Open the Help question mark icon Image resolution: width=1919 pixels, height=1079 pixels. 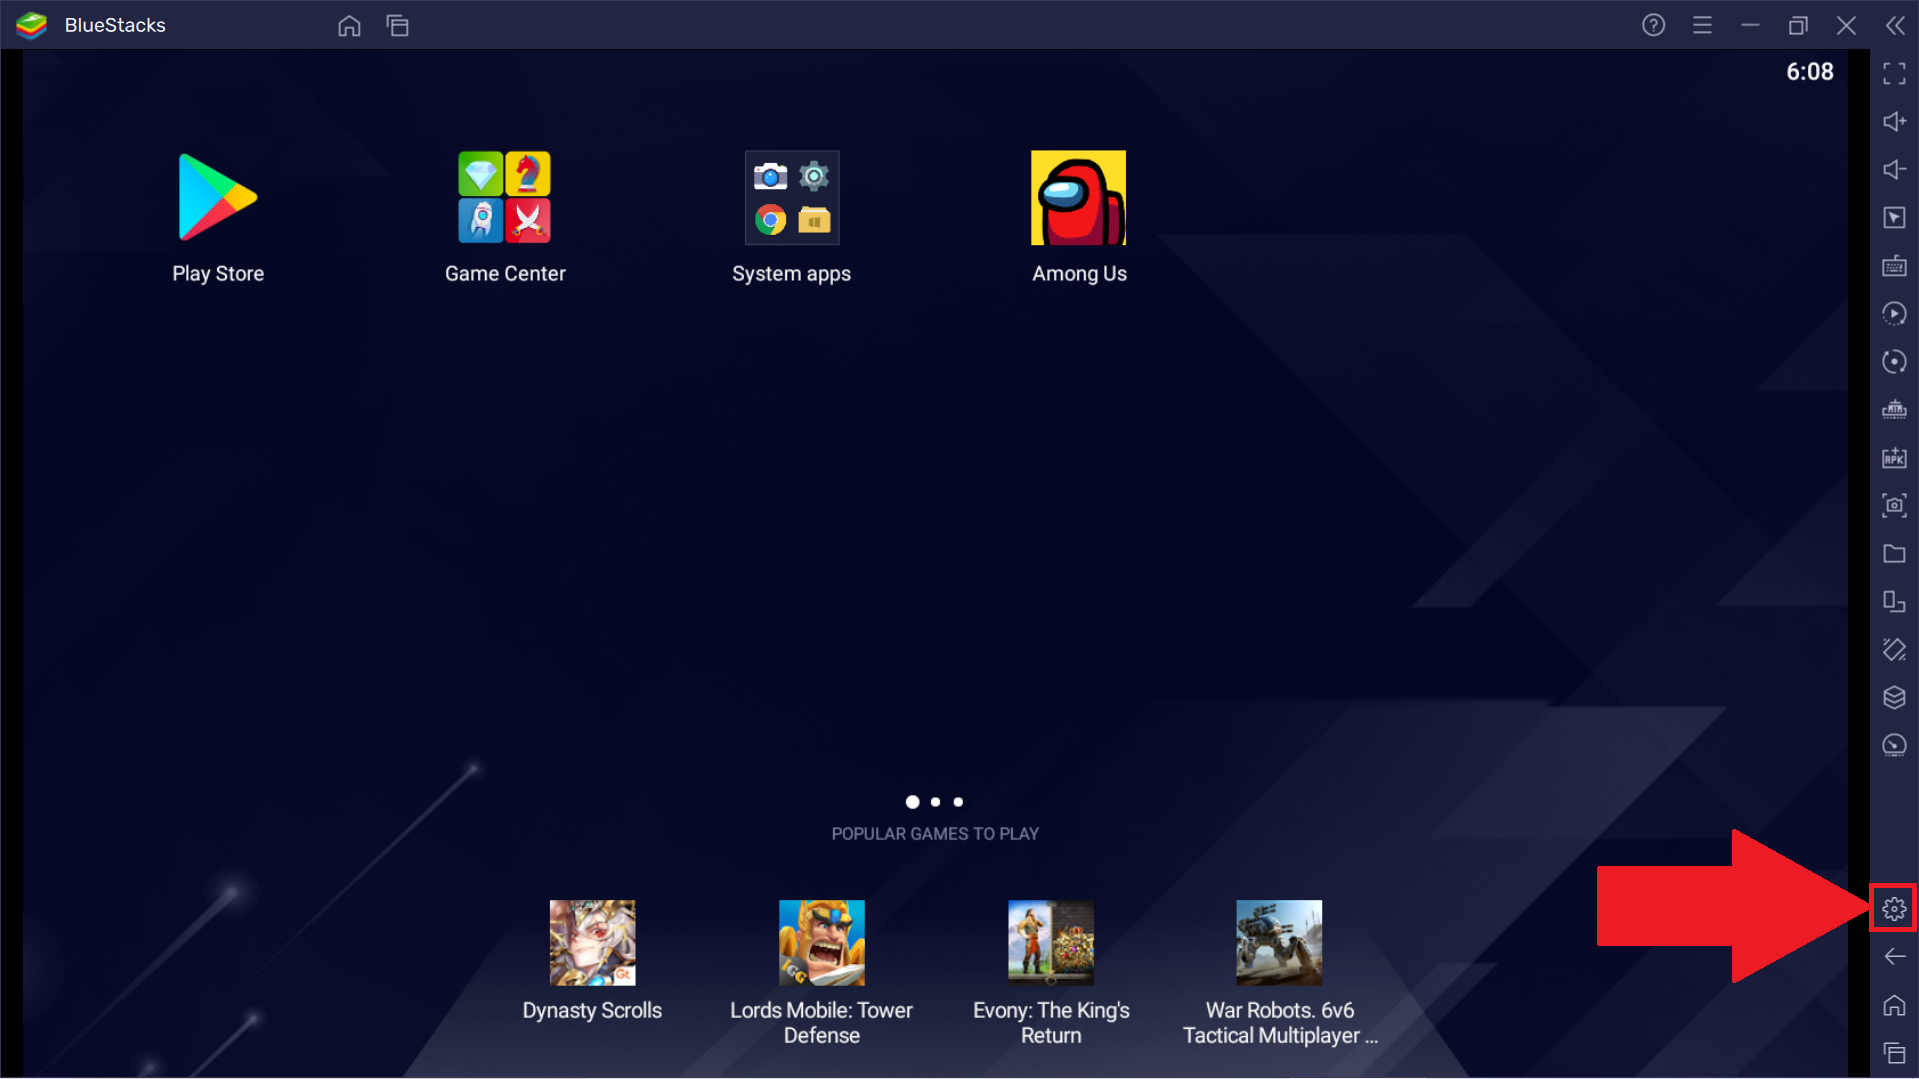click(1653, 25)
